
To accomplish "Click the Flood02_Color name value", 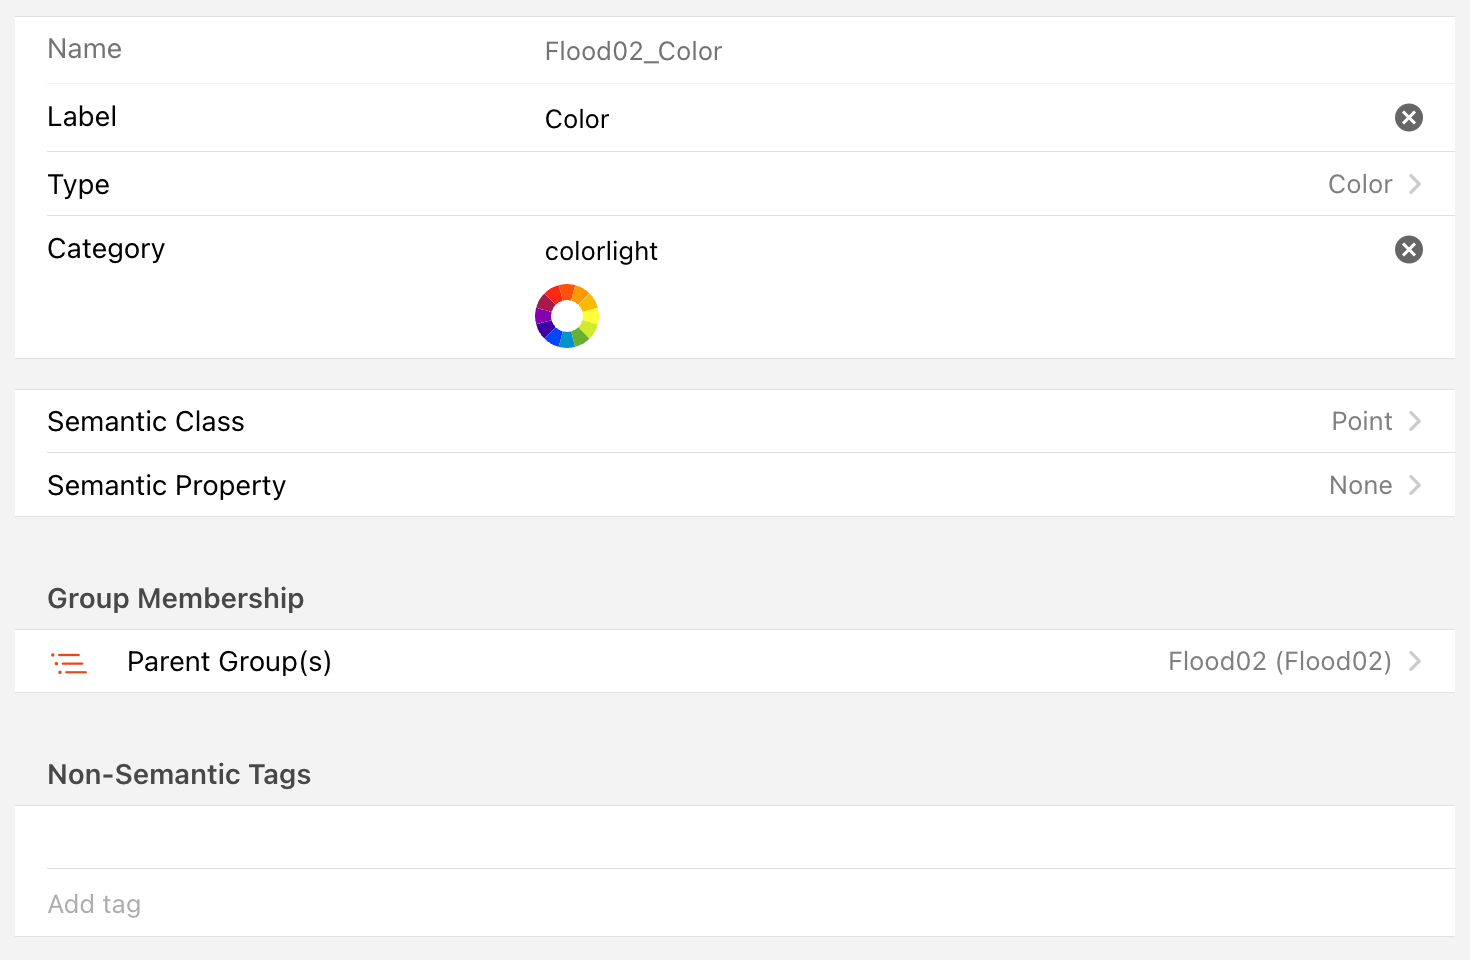I will [x=633, y=51].
